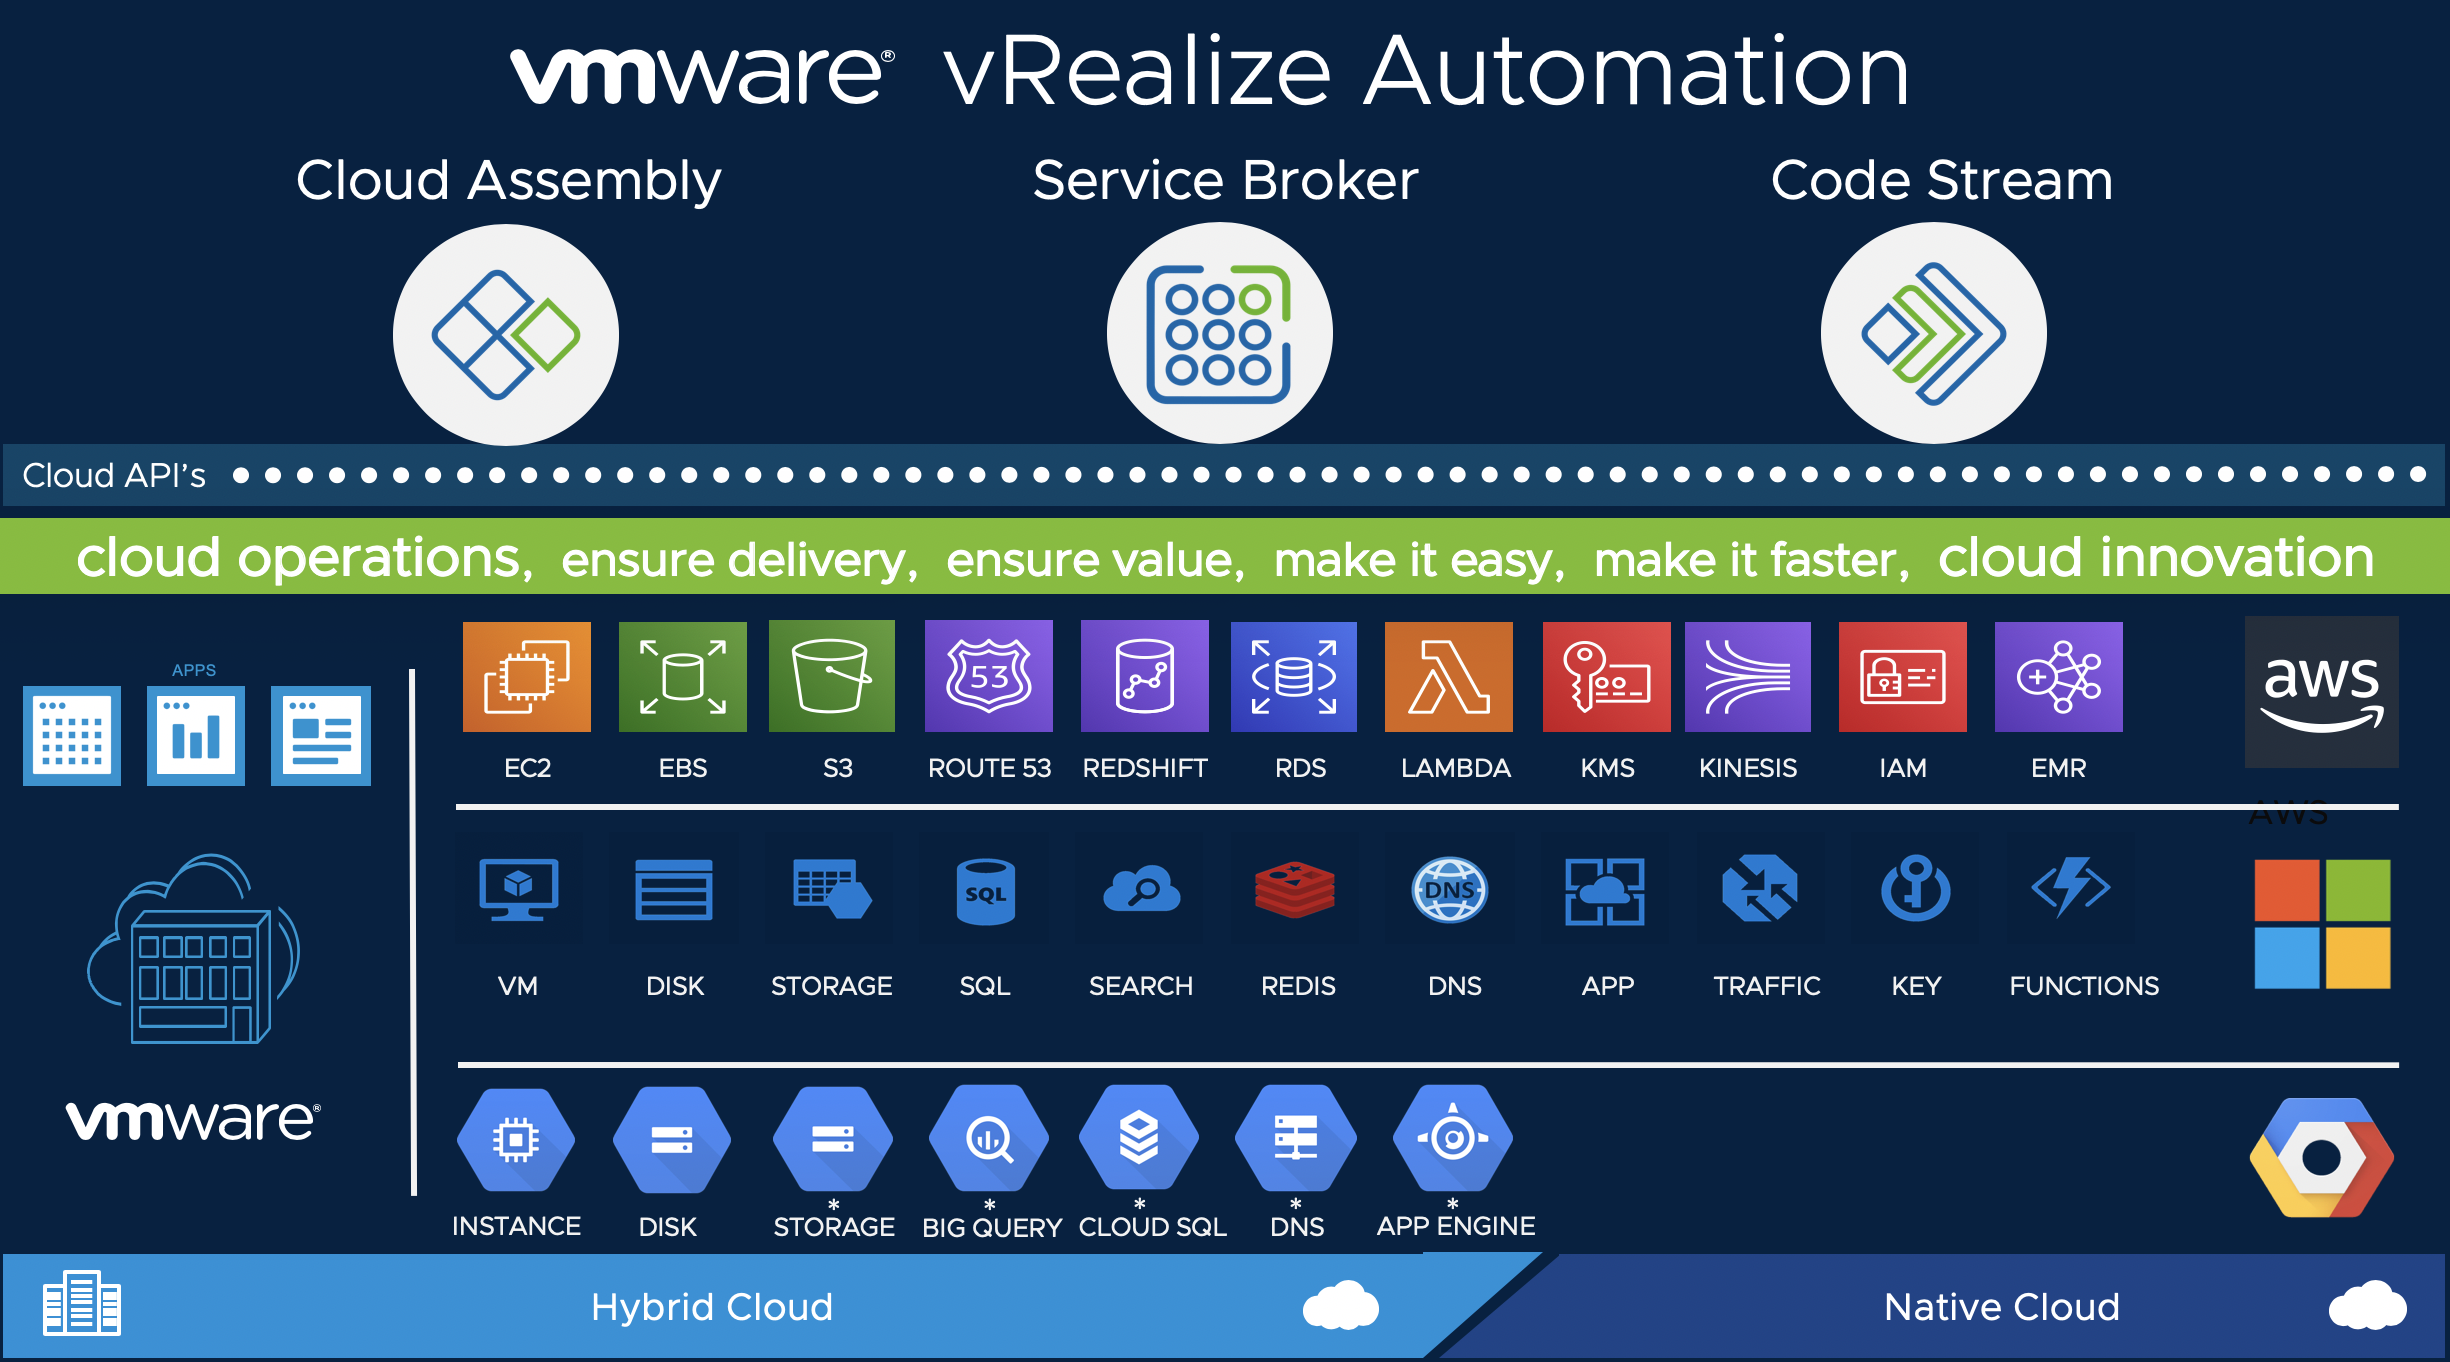Click the Hybrid Cloud building icon

82,1303
